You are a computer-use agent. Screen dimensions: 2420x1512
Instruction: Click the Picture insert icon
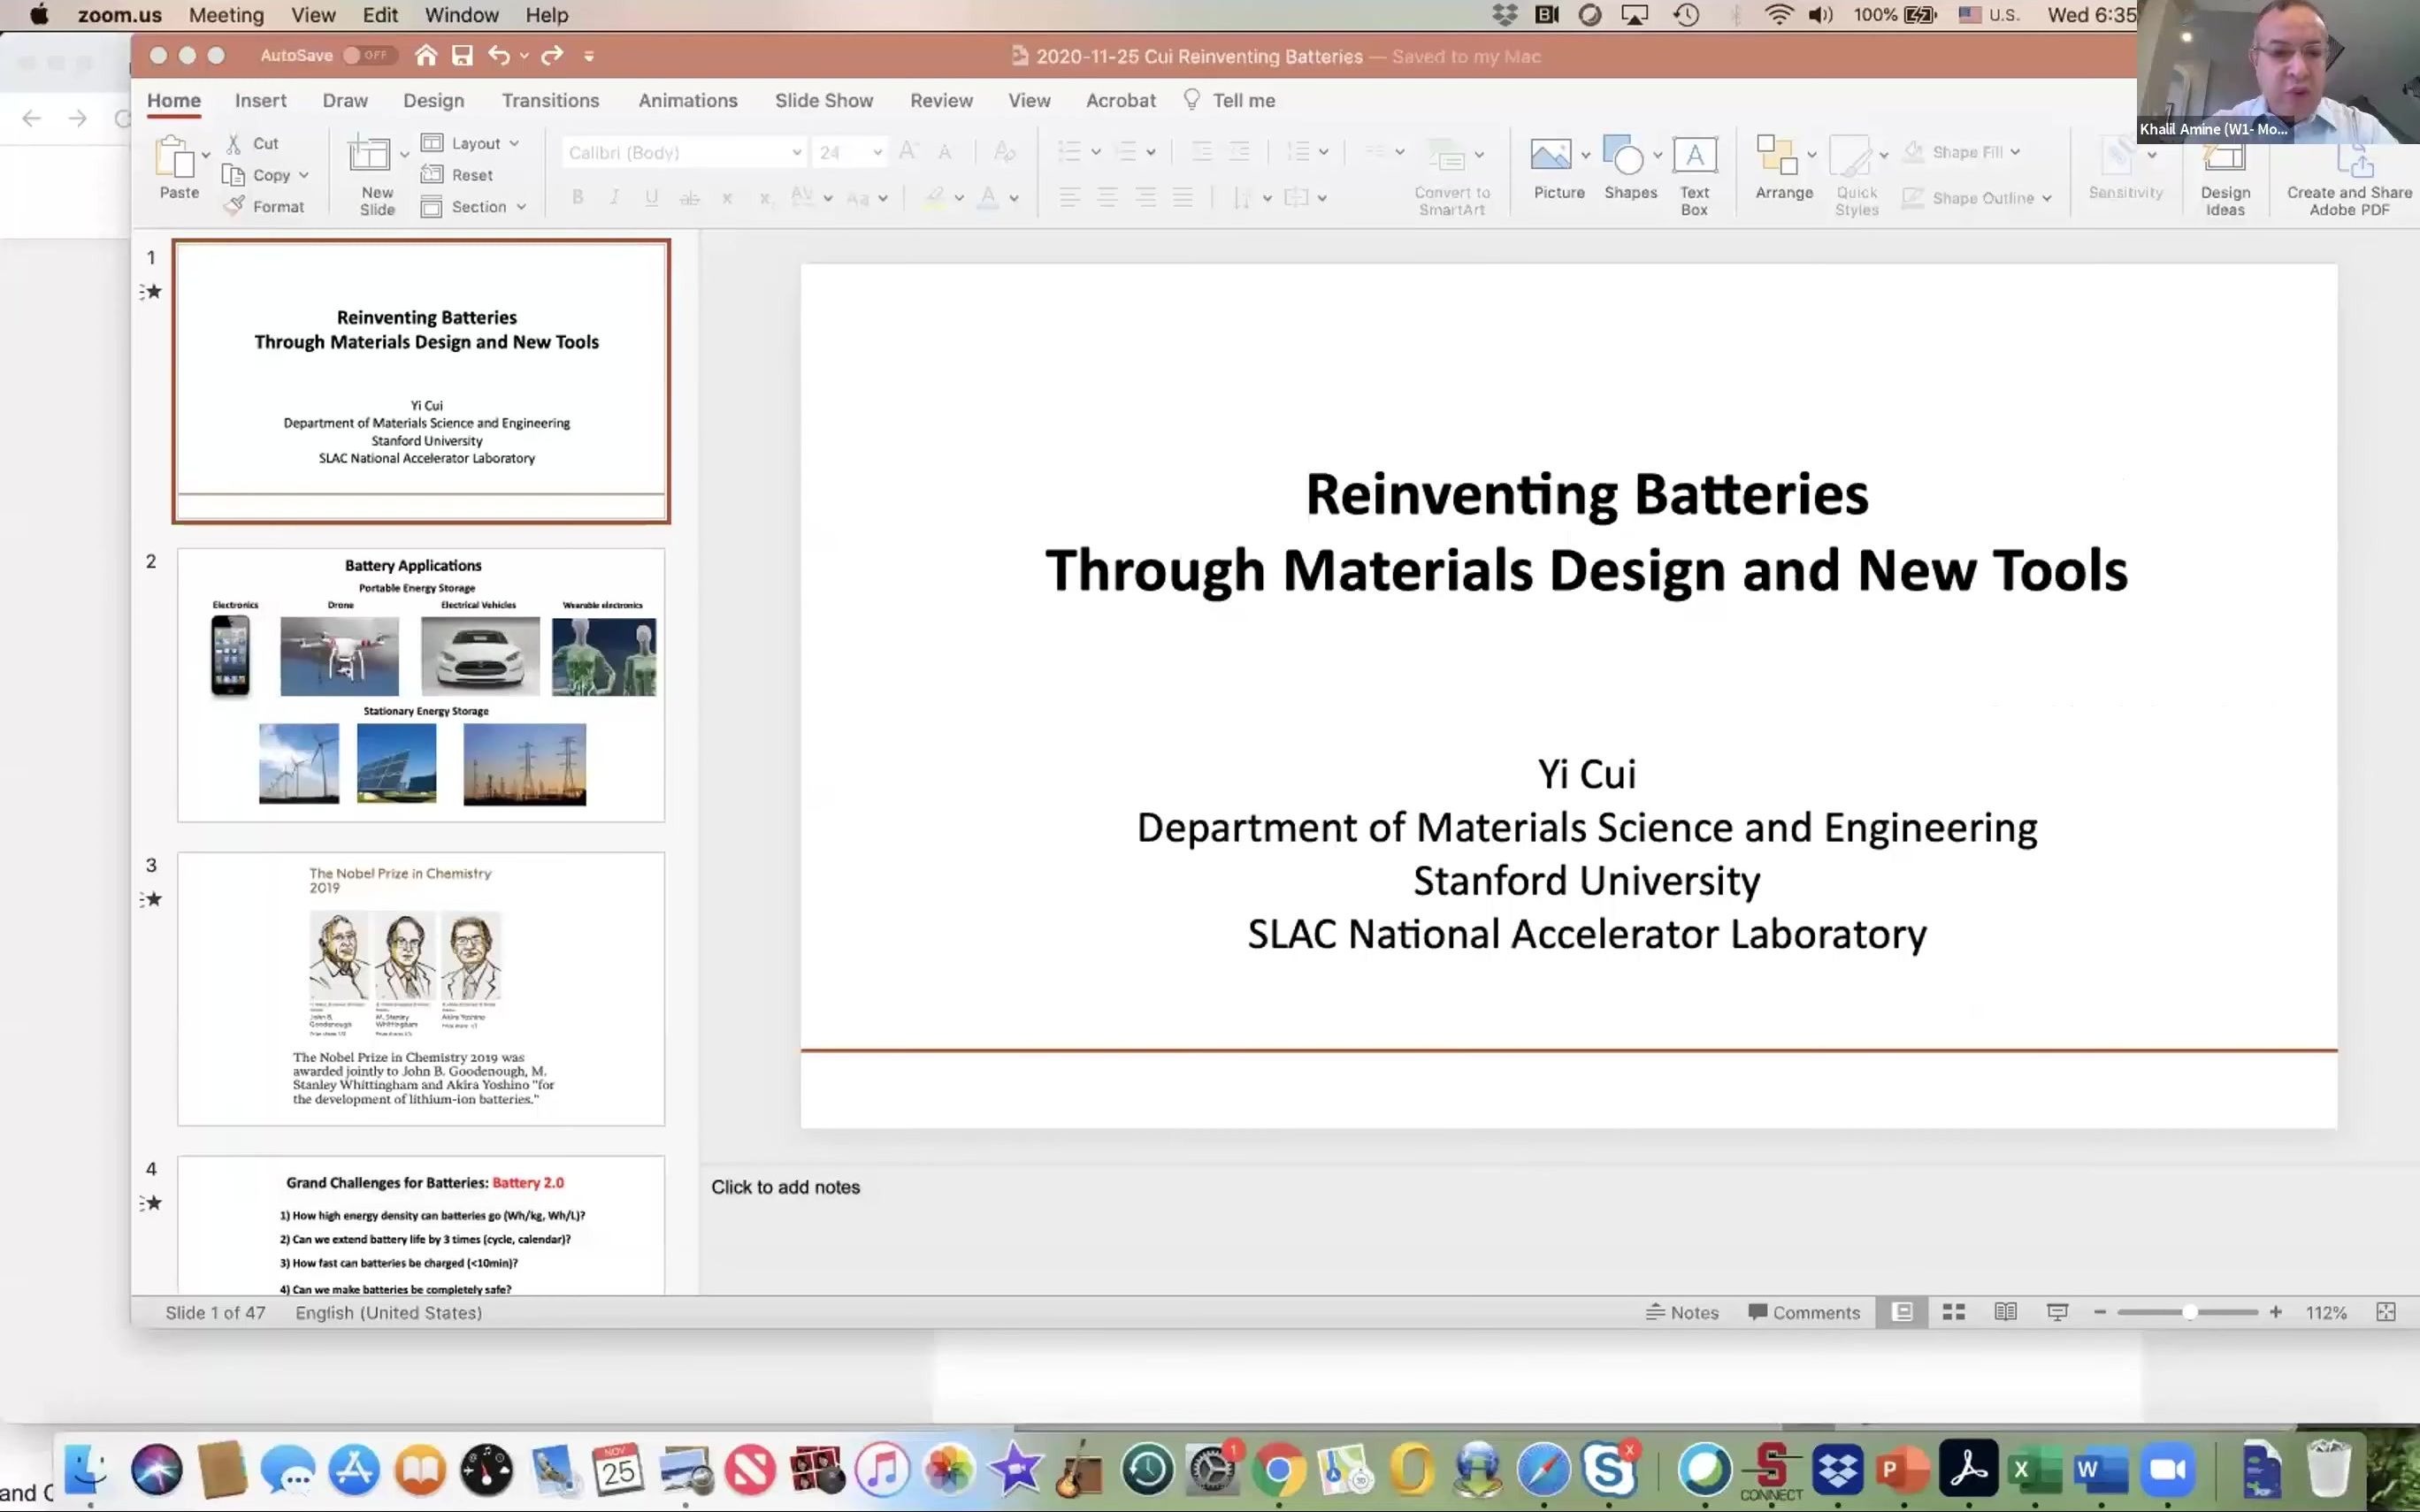1550,155
